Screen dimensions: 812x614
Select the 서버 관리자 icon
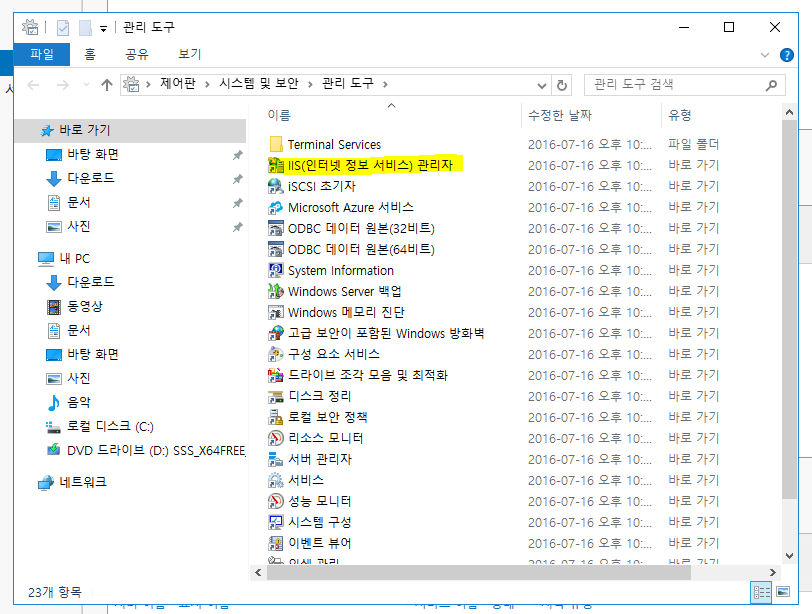click(x=276, y=459)
